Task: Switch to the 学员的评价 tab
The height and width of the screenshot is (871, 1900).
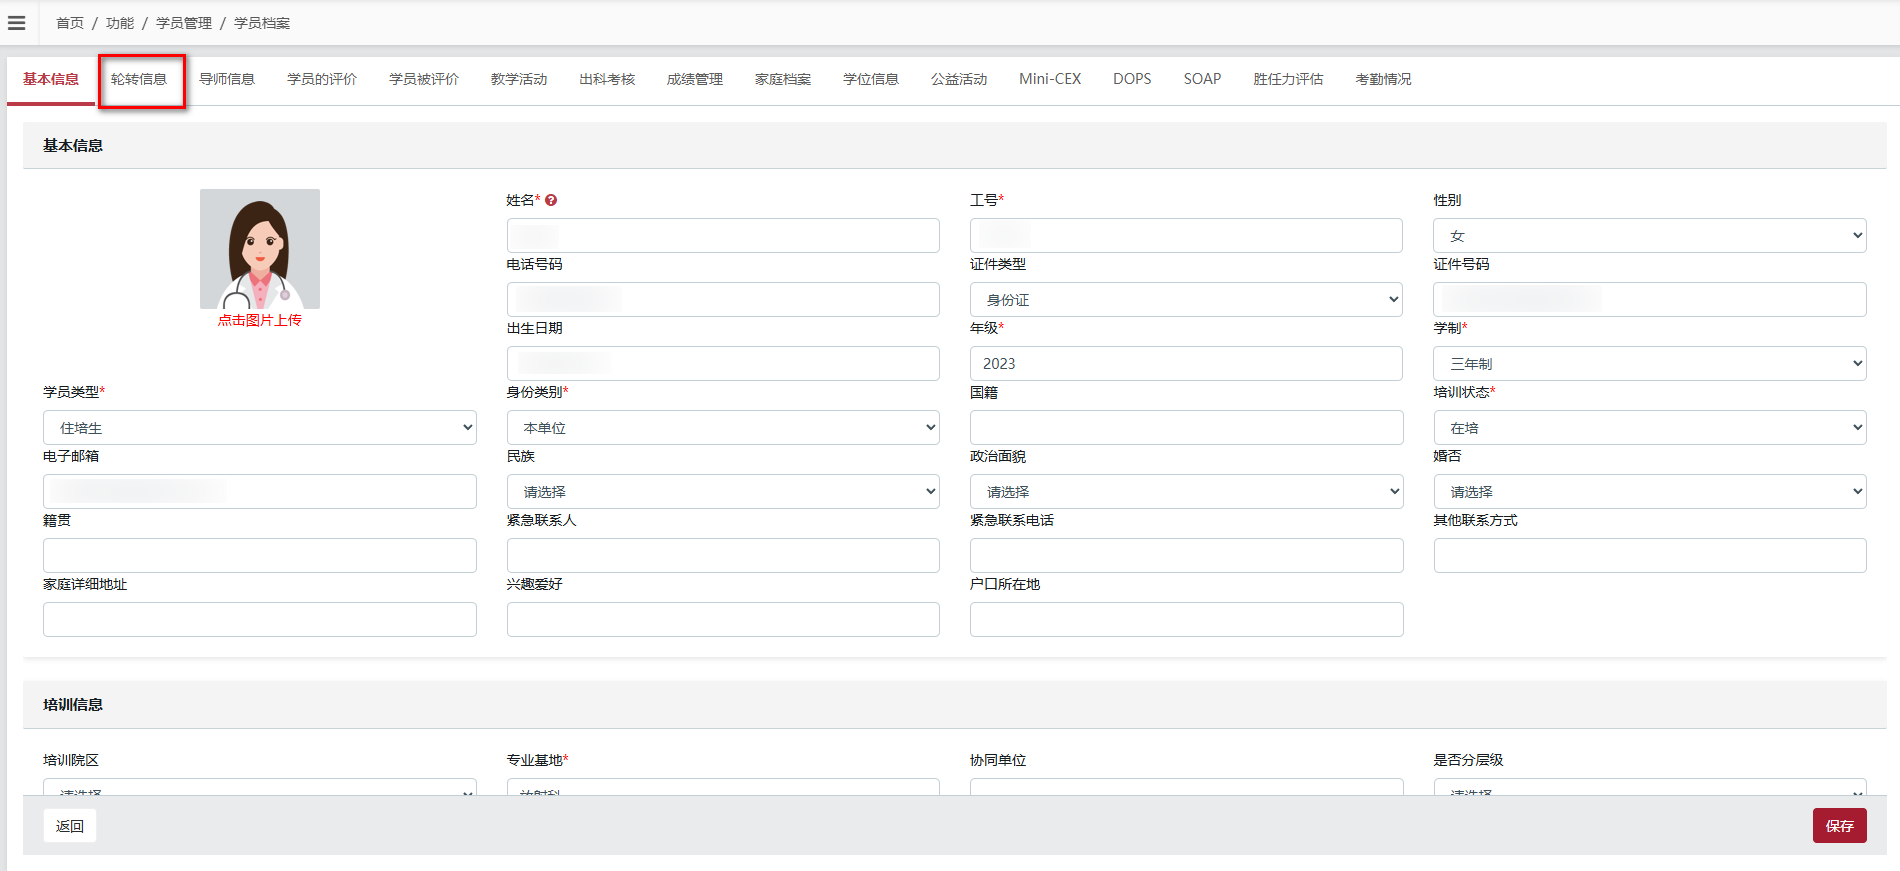Action: (322, 79)
